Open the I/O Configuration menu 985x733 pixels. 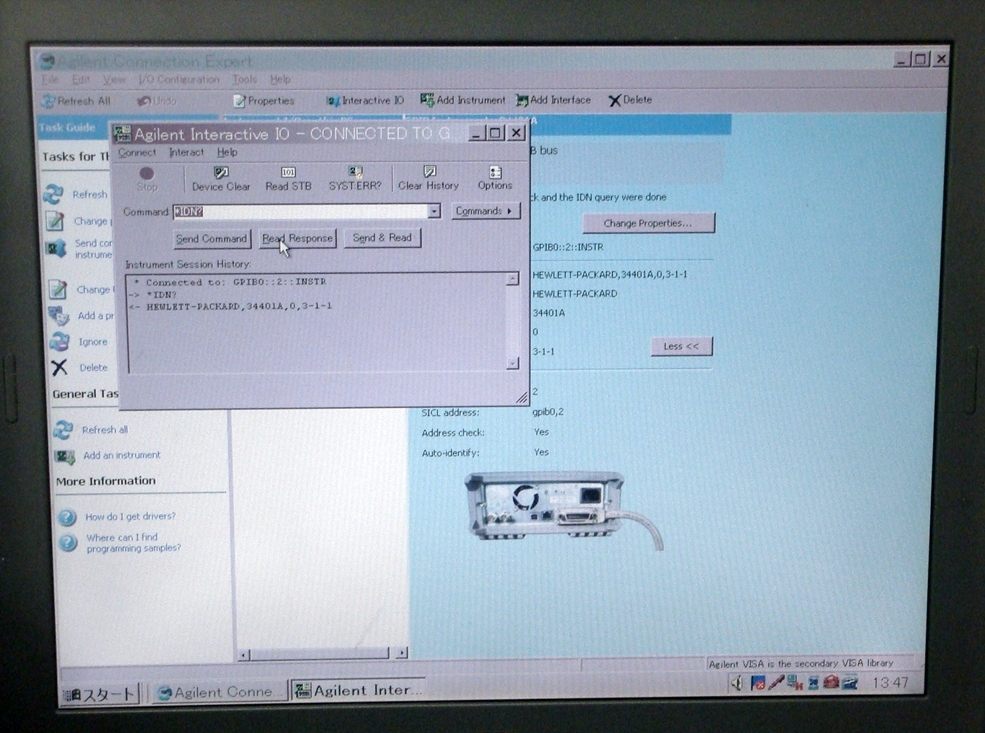pyautogui.click(x=179, y=80)
